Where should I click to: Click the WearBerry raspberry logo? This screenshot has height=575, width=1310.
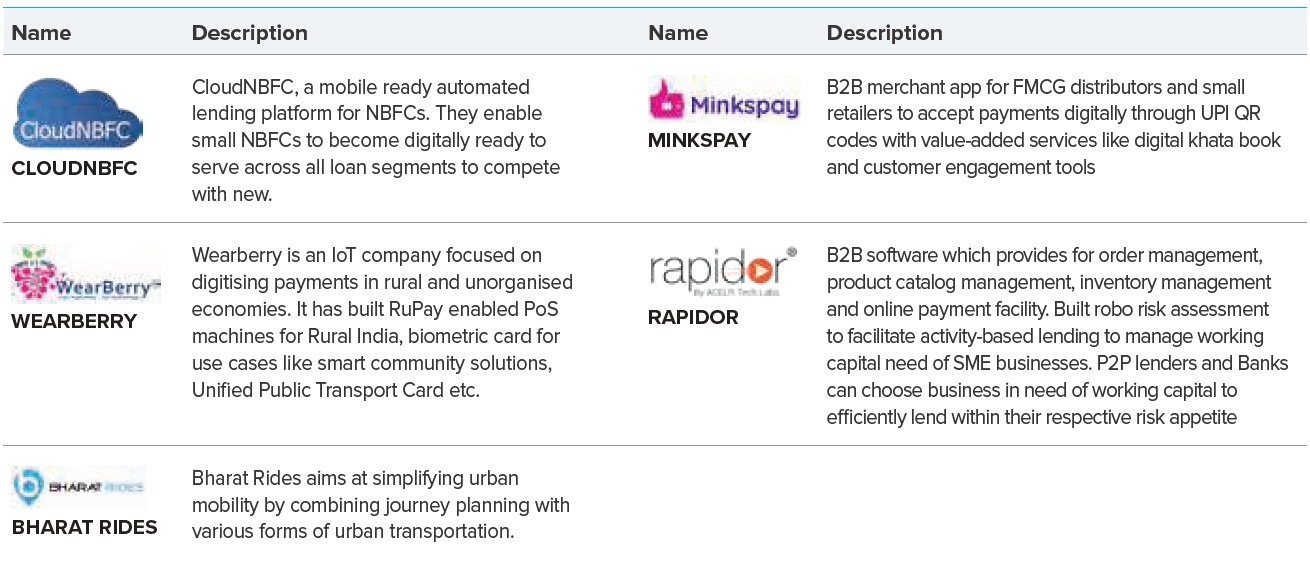click(86, 275)
